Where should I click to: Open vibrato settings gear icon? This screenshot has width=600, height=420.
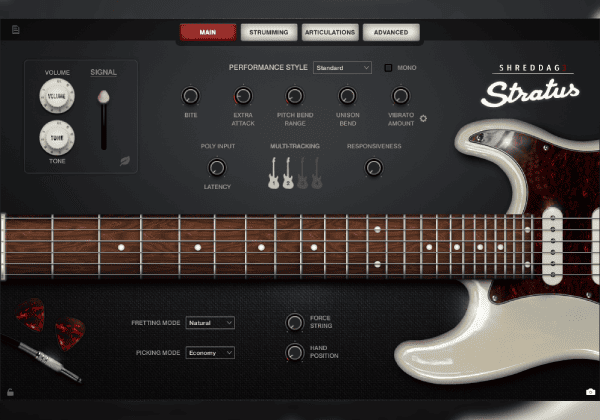tap(423, 119)
